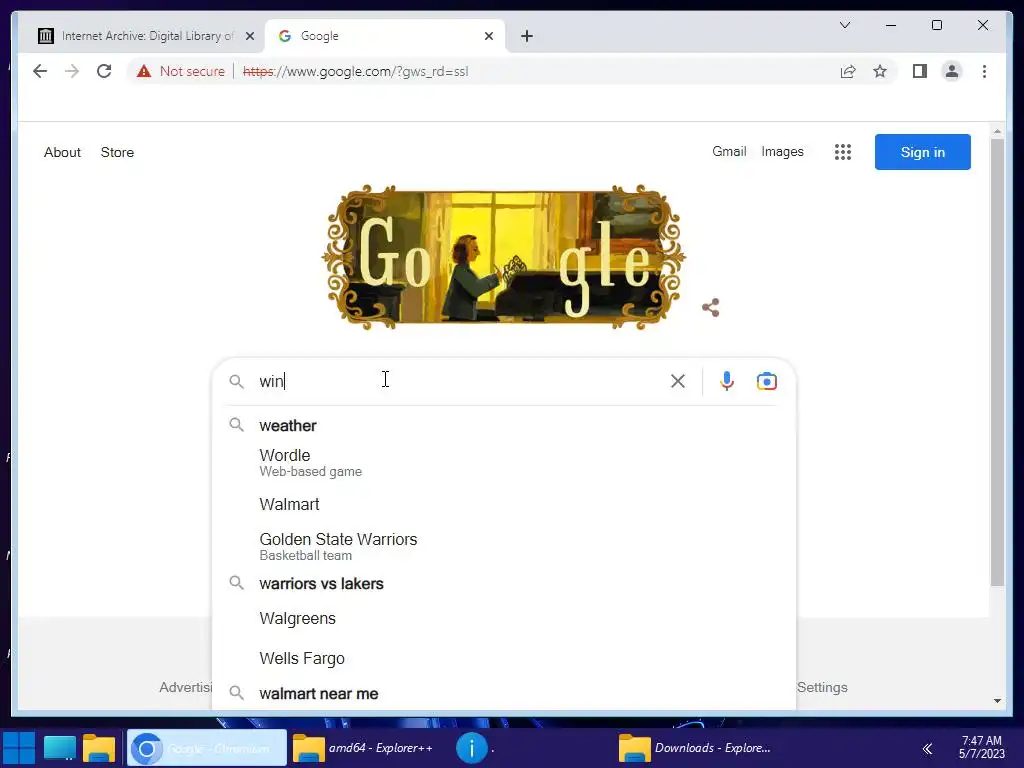Click the address bar URL

(x=355, y=71)
